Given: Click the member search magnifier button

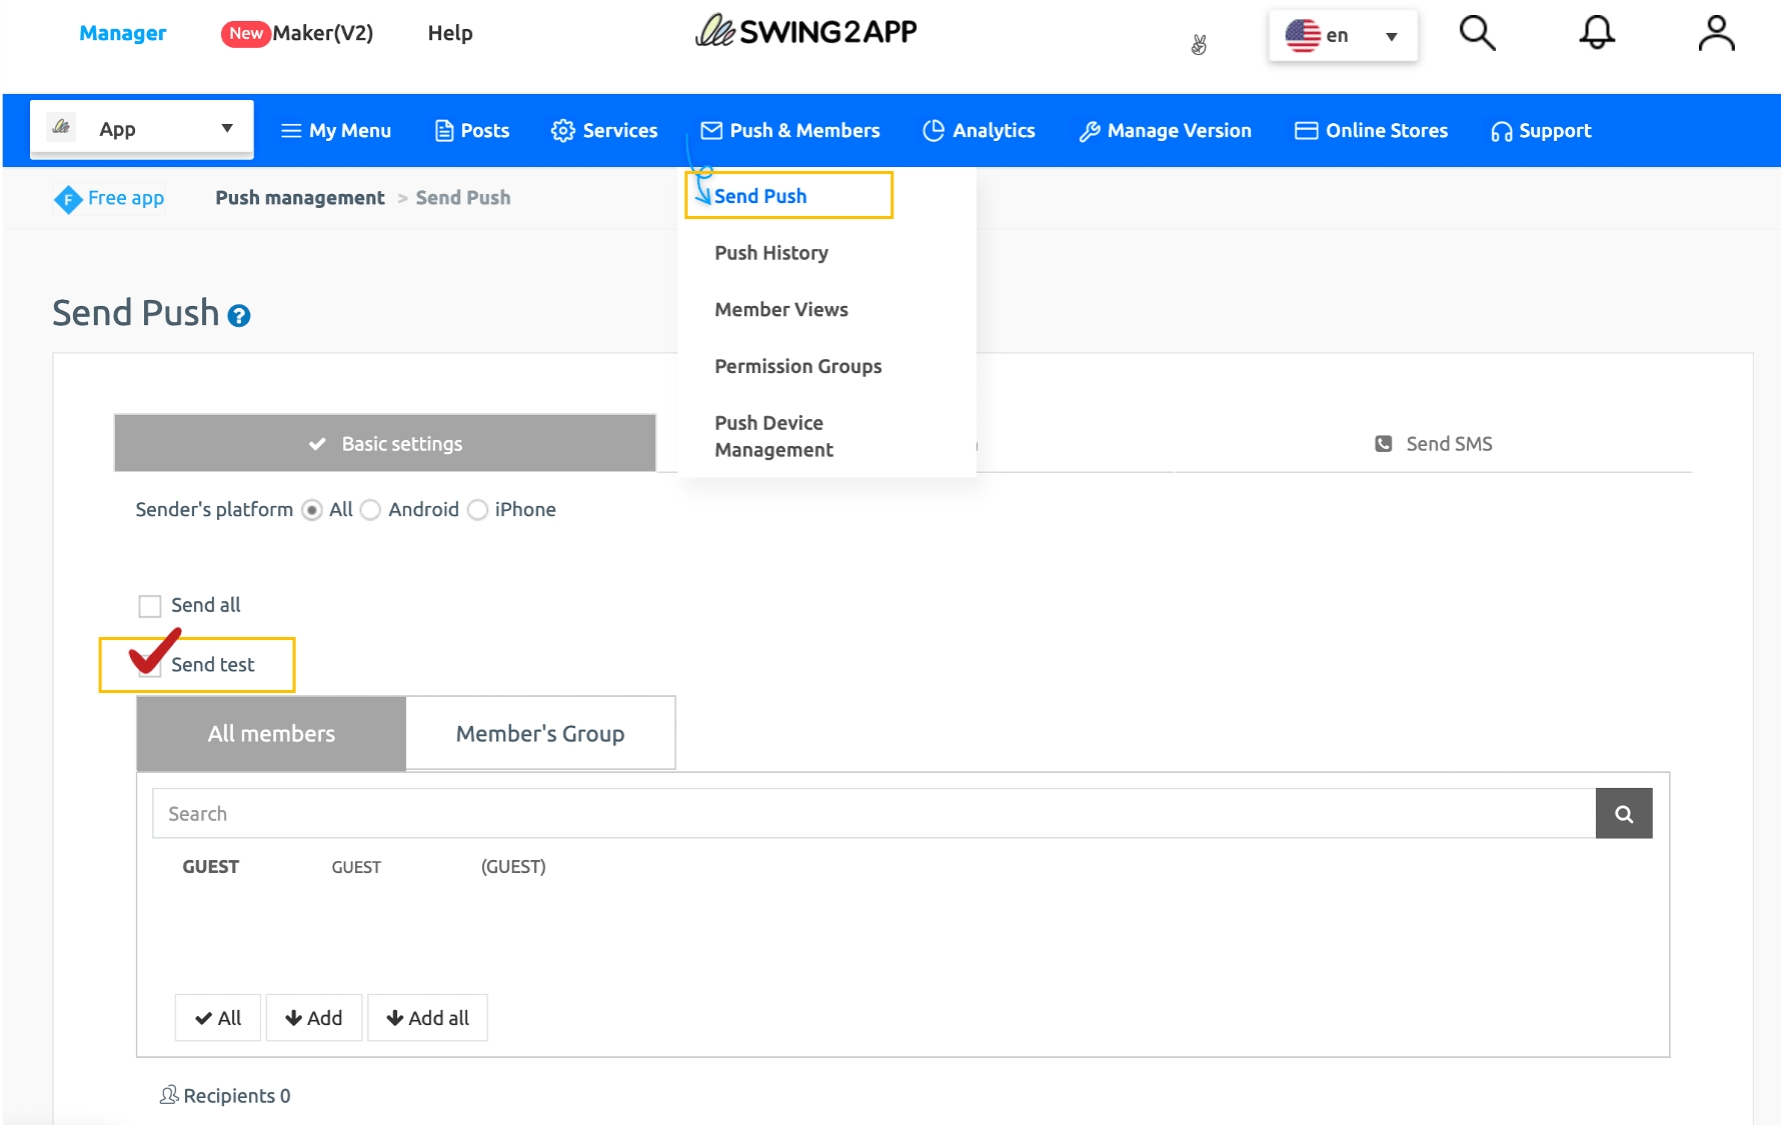Looking at the screenshot, I should (1623, 814).
